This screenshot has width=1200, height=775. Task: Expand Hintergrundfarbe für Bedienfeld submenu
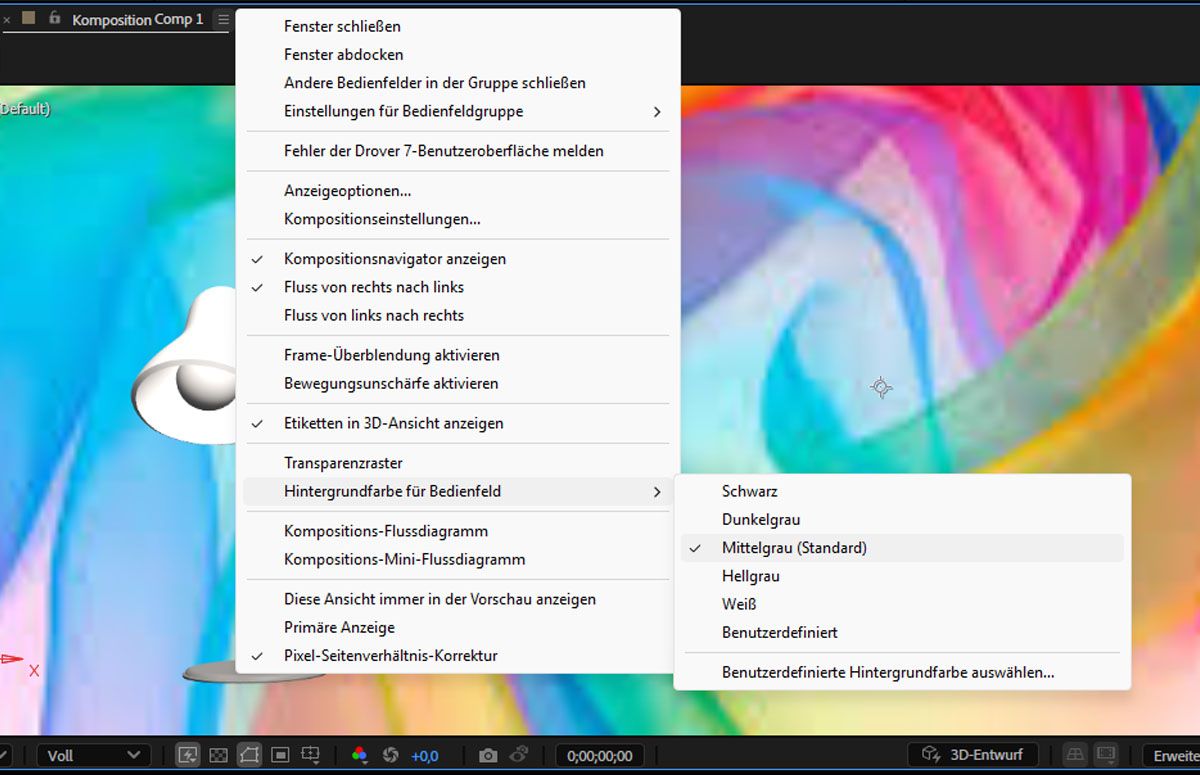coord(457,491)
